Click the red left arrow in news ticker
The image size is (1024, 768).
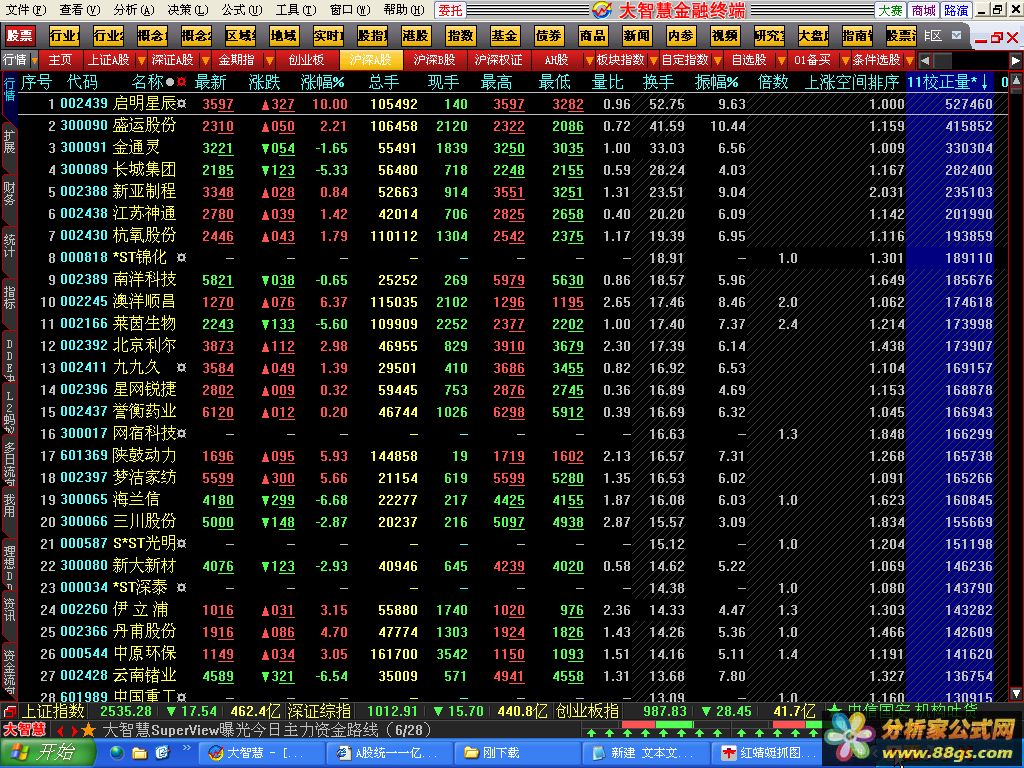pyautogui.click(x=60, y=731)
